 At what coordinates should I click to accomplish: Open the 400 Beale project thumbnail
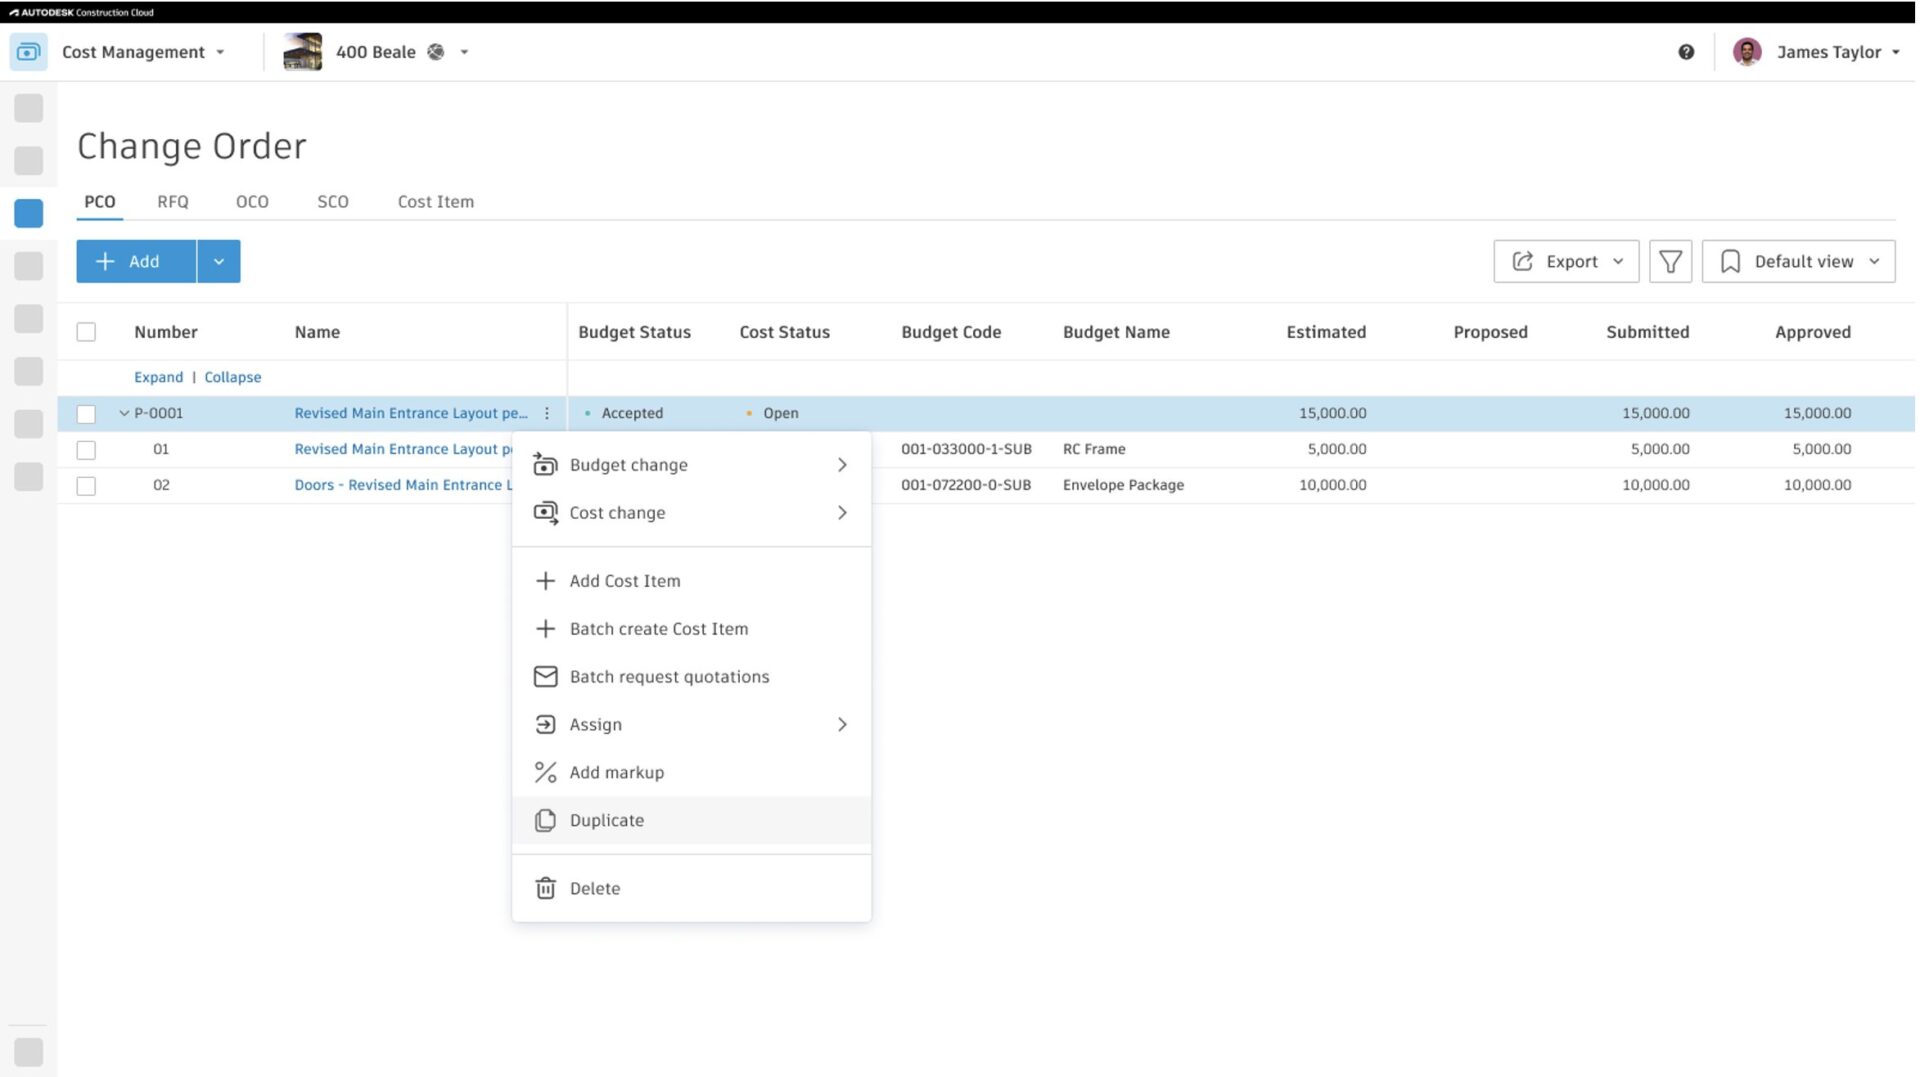[x=302, y=52]
